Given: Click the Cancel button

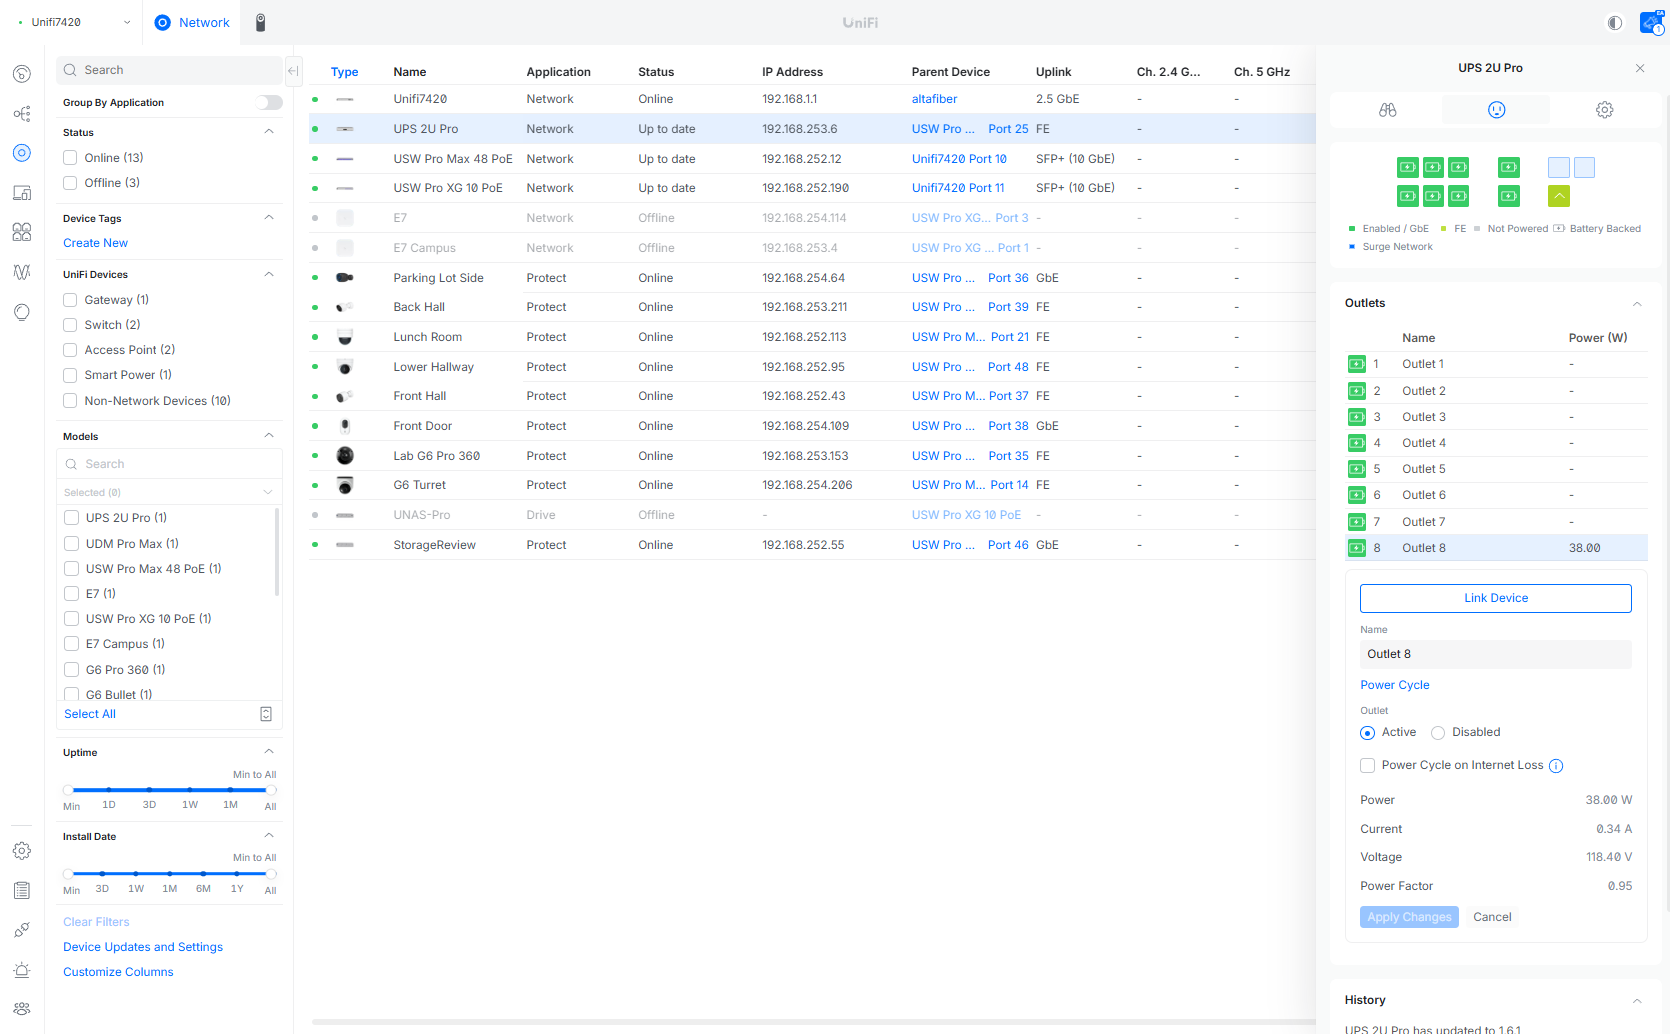Looking at the screenshot, I should pos(1492,917).
